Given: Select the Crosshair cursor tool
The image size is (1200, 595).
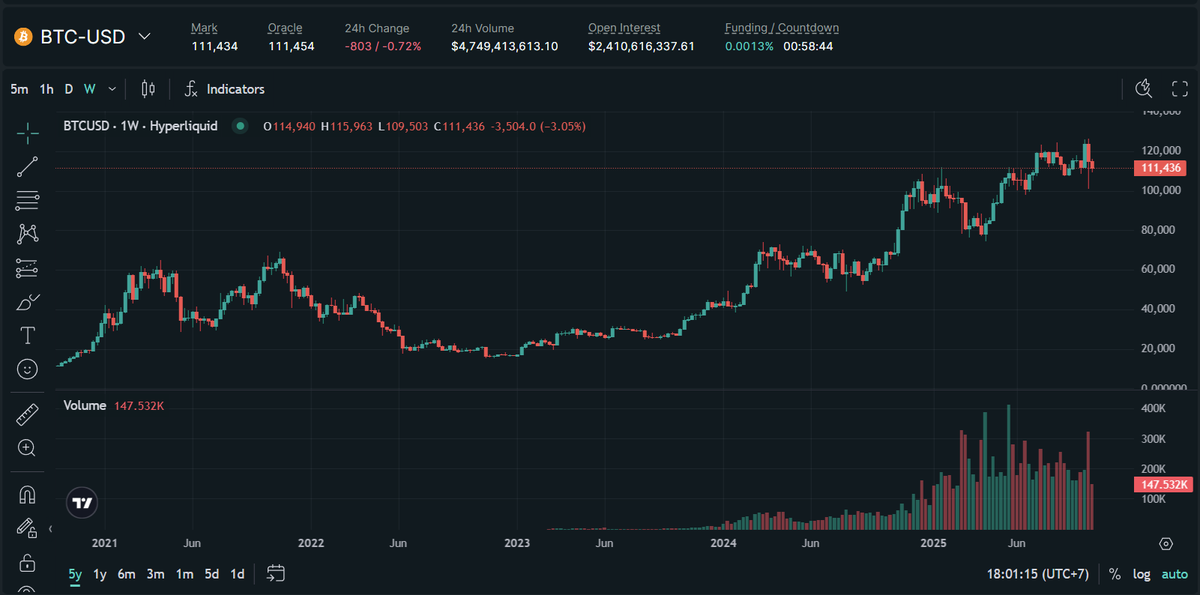Looking at the screenshot, I should point(26,133).
